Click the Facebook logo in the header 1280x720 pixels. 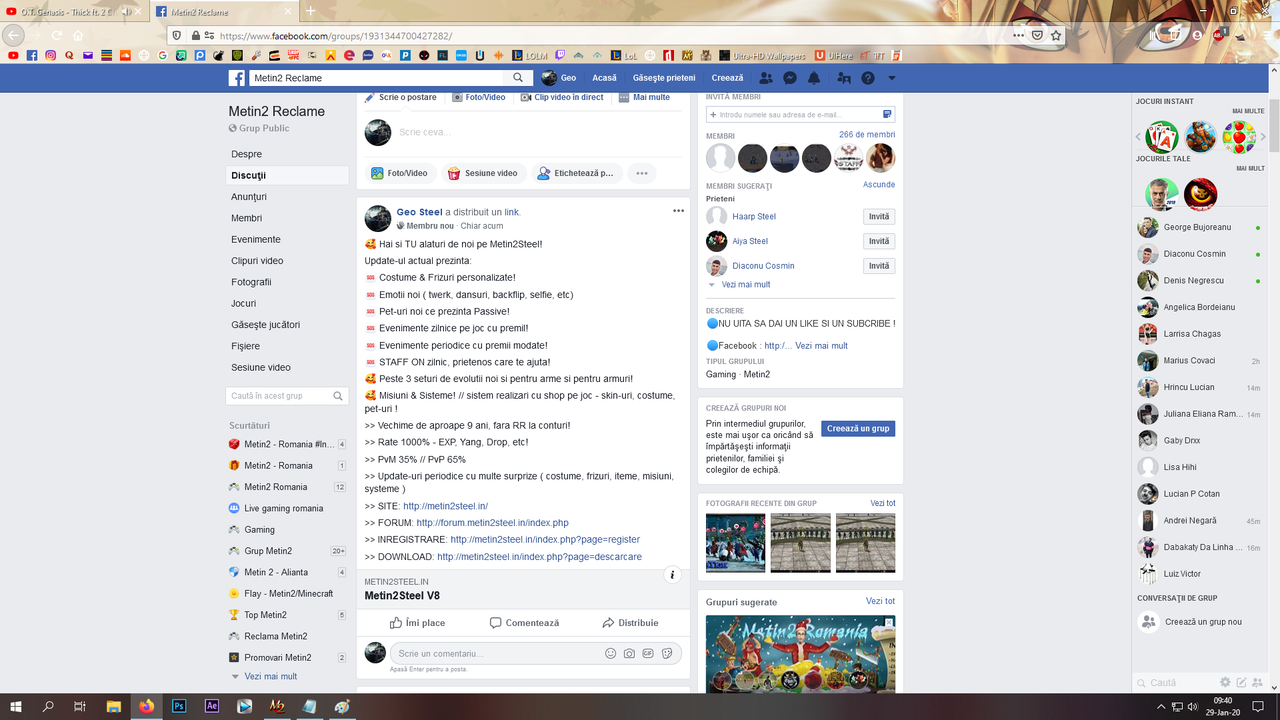[237, 78]
